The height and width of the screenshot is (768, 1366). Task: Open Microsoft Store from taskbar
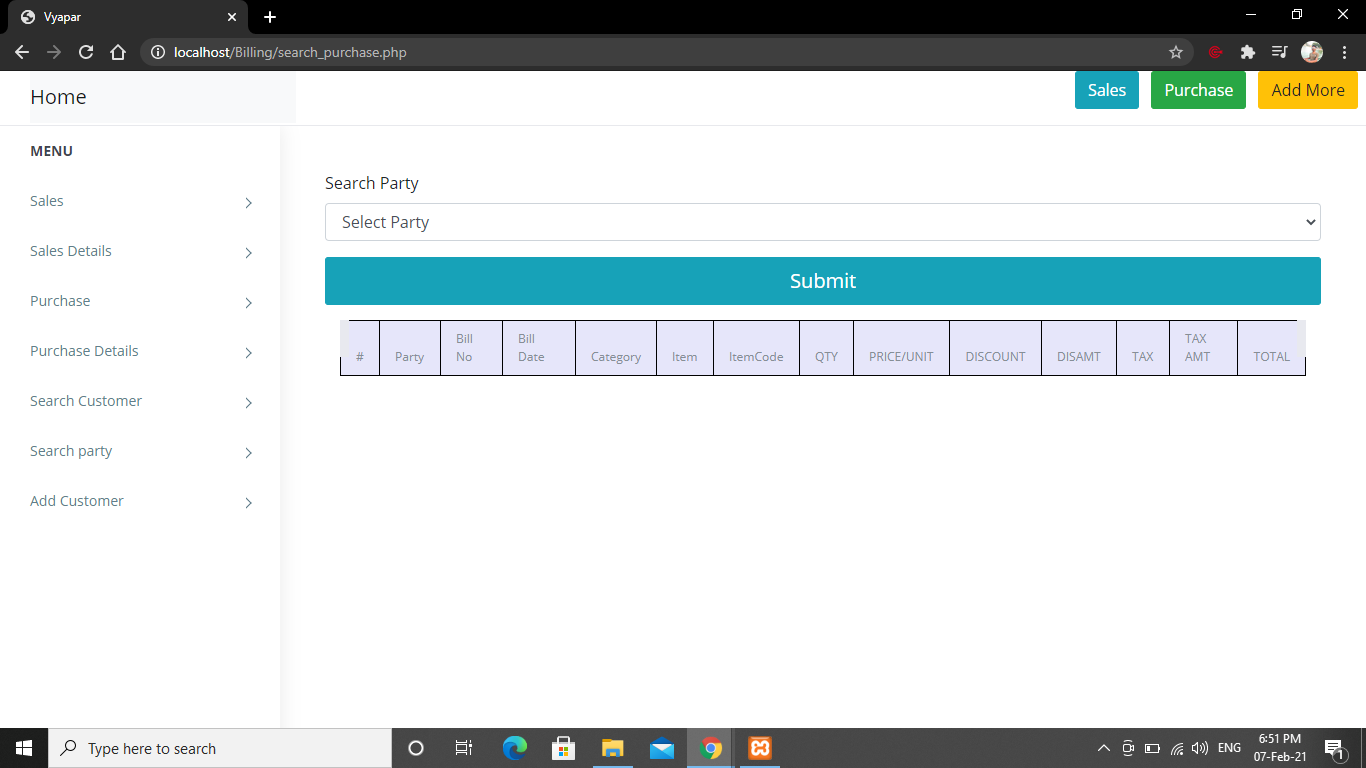(x=563, y=748)
